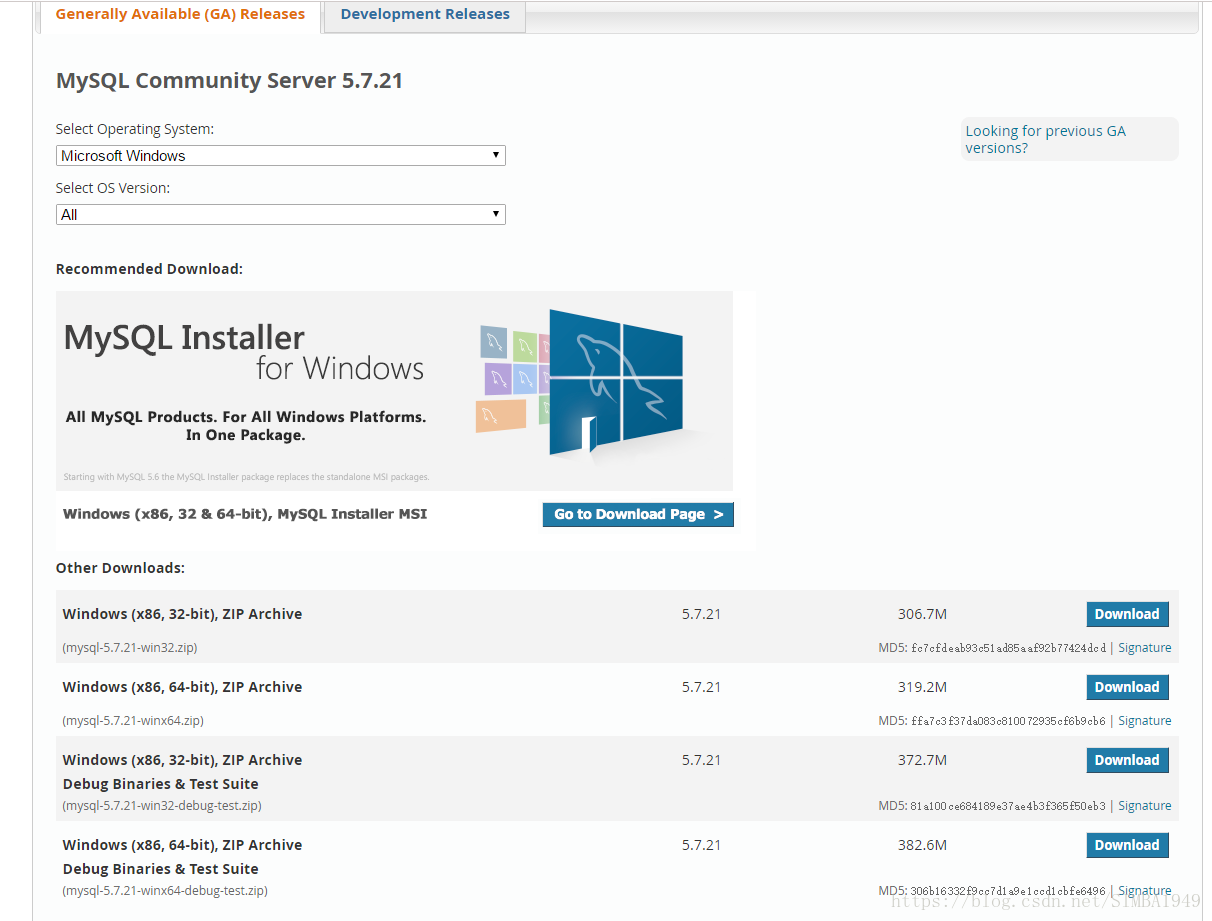Click the Recommended Download: label
Screen dimensions: 1212x921
[149, 269]
